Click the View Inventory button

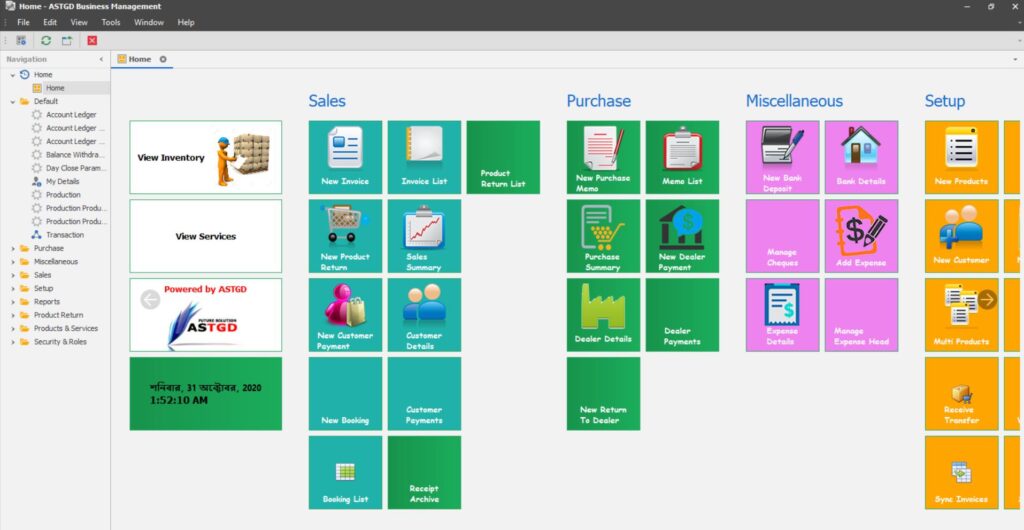[x=205, y=157]
